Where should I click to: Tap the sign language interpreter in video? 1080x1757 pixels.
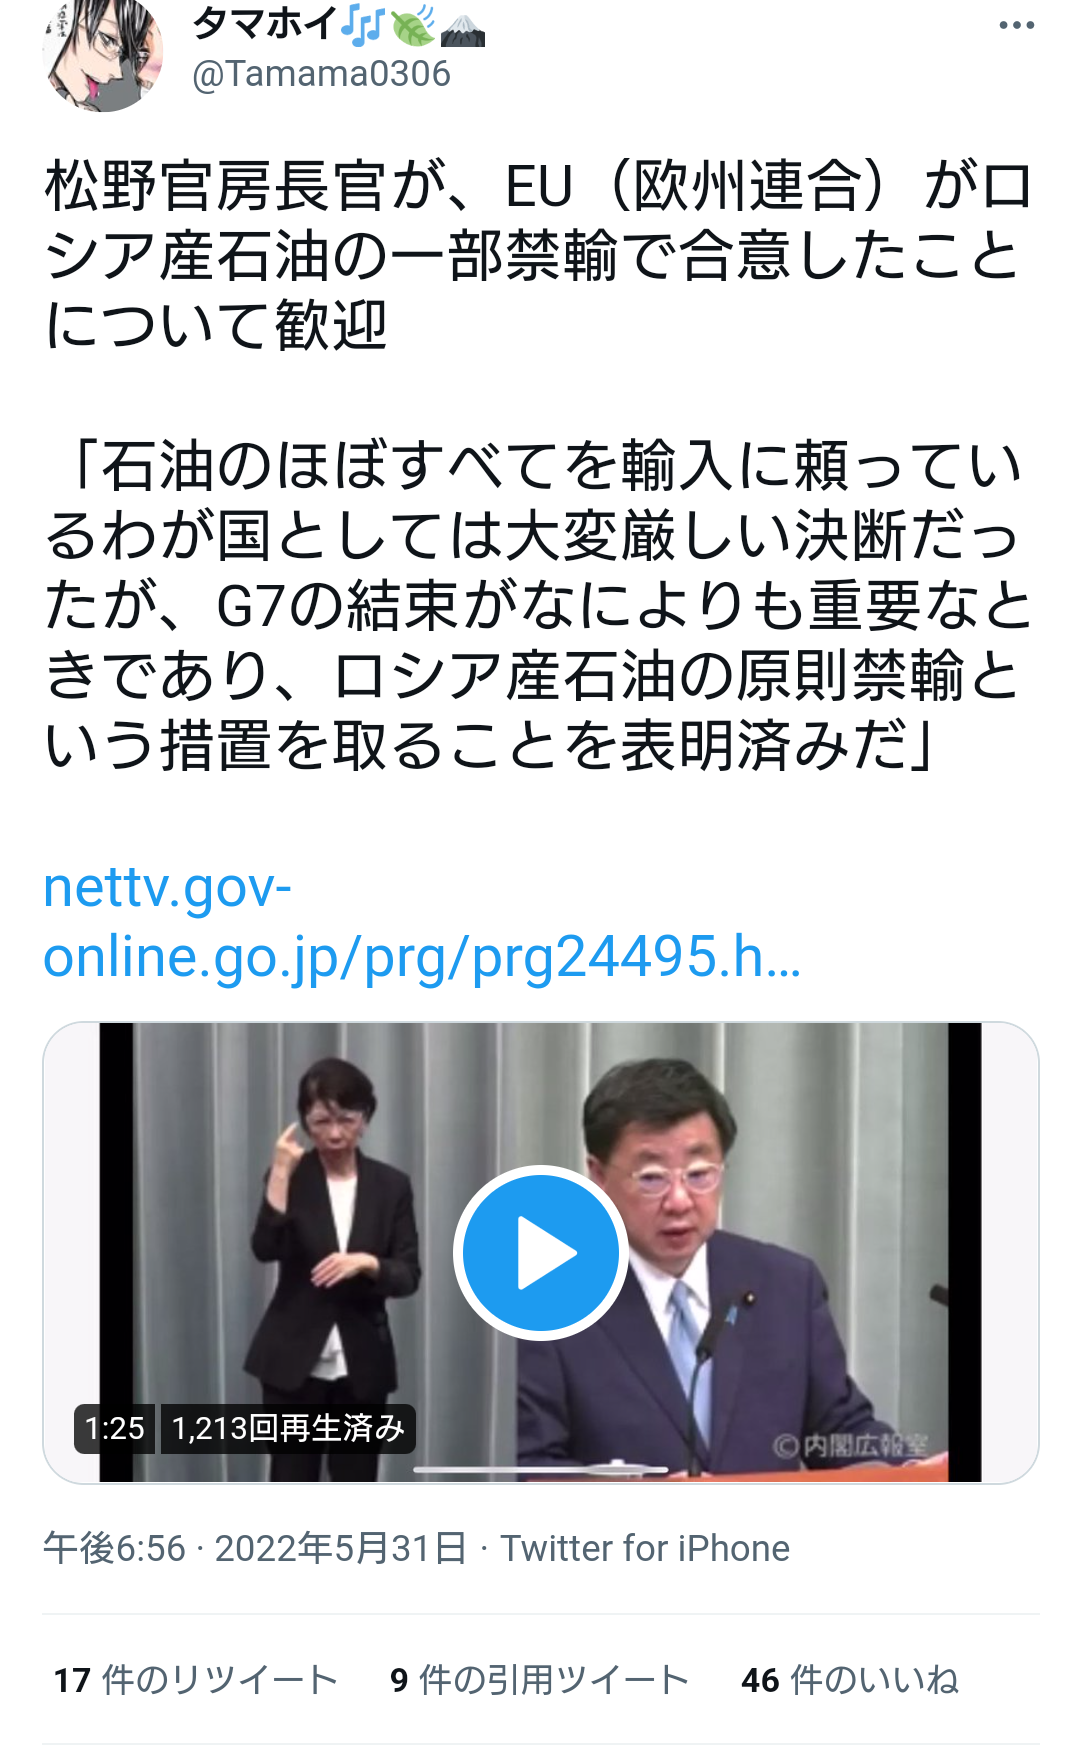coord(335,1250)
